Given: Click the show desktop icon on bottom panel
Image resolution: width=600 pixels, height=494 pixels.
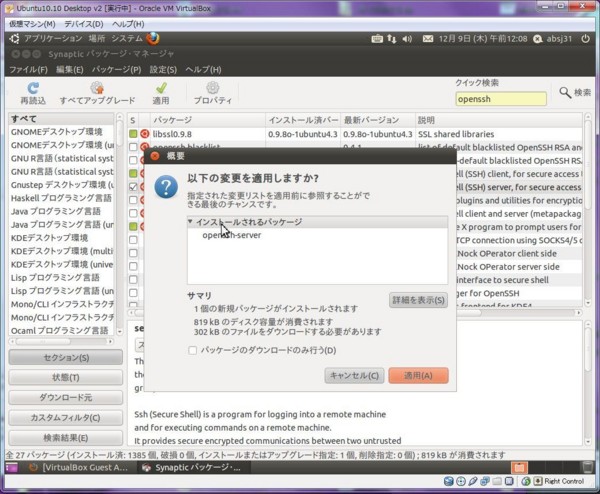Looking at the screenshot, I should (11, 467).
